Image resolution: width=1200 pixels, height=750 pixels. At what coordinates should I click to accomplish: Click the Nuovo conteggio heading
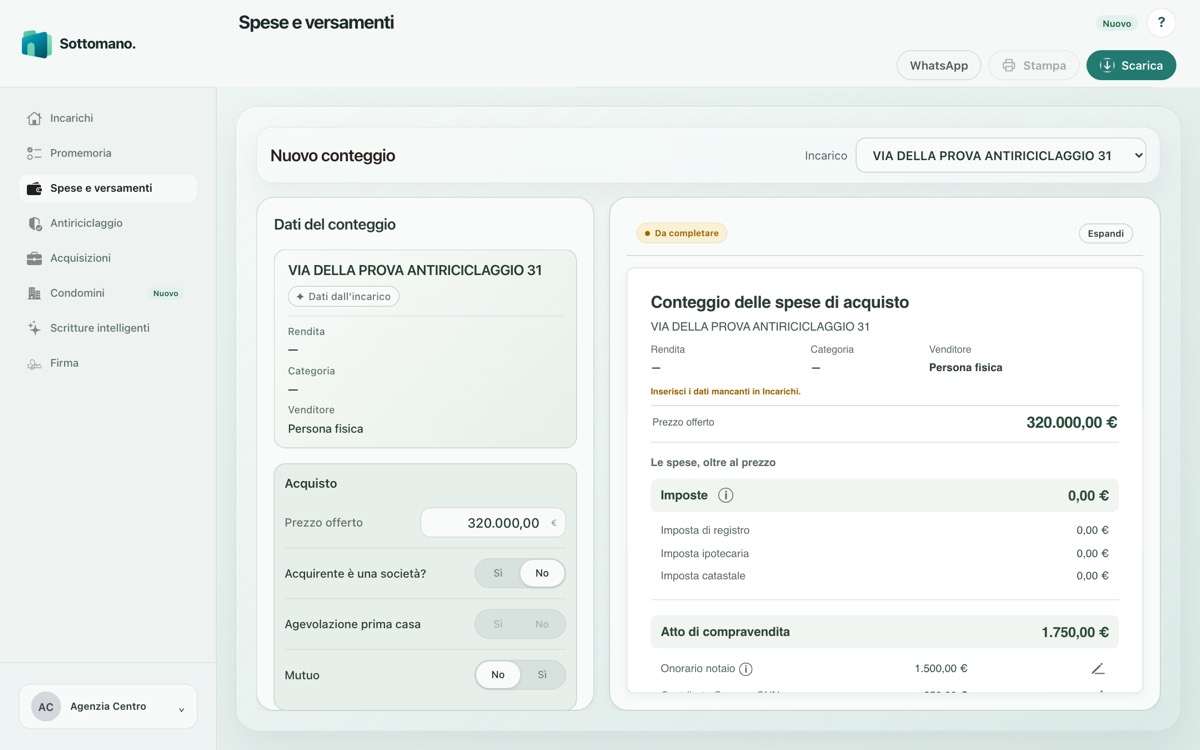pyautogui.click(x=333, y=156)
